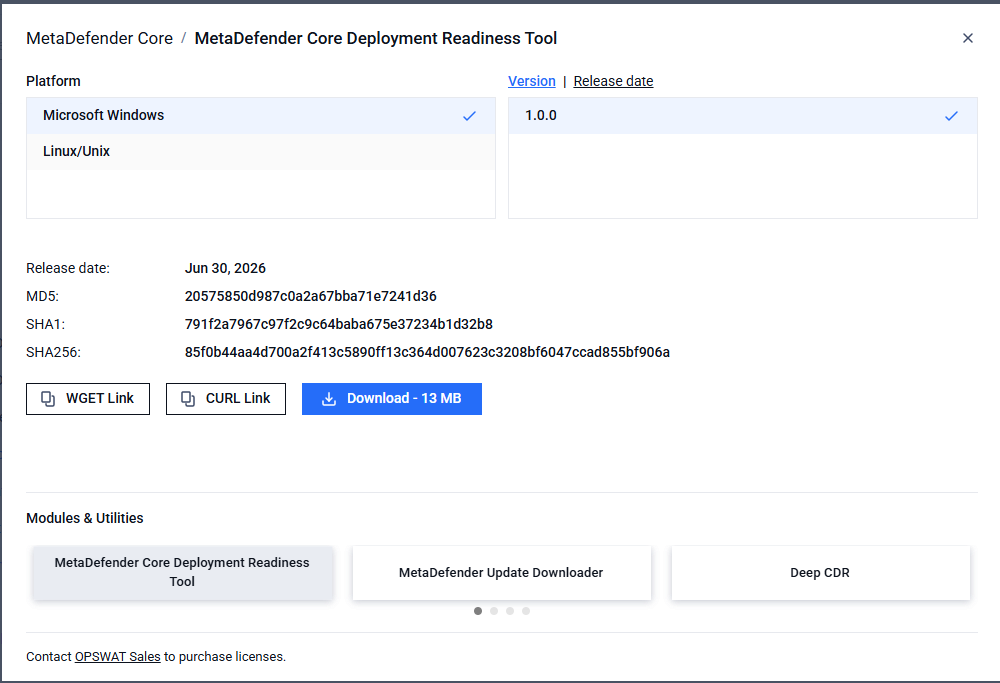This screenshot has width=1000, height=683.
Task: Go to second carousel page dot
Action: (494, 611)
